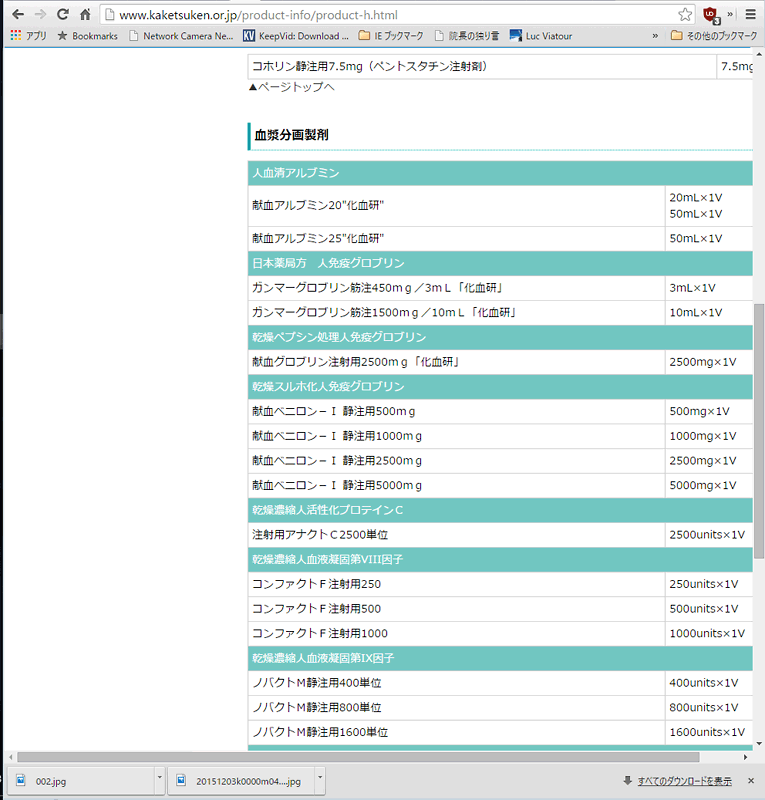
Task: Select 献血アルブミン25"化血研" row
Action: pos(500,238)
